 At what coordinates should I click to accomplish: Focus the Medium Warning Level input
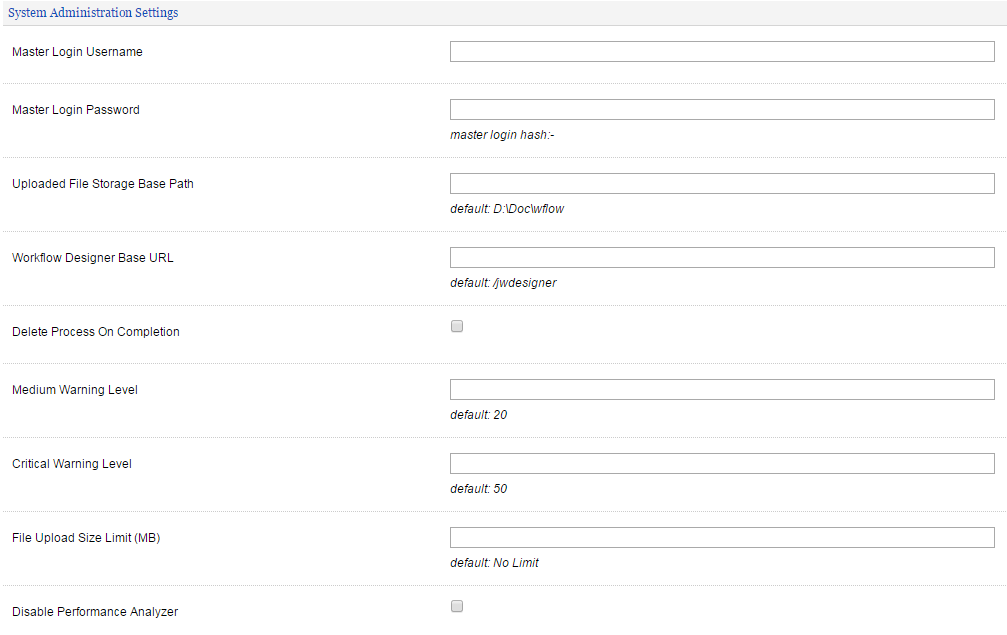point(722,390)
